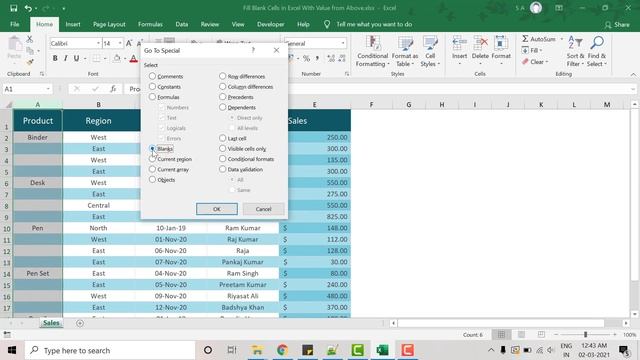Toggle Underline formatting
The image size is (640, 360).
[76, 58]
